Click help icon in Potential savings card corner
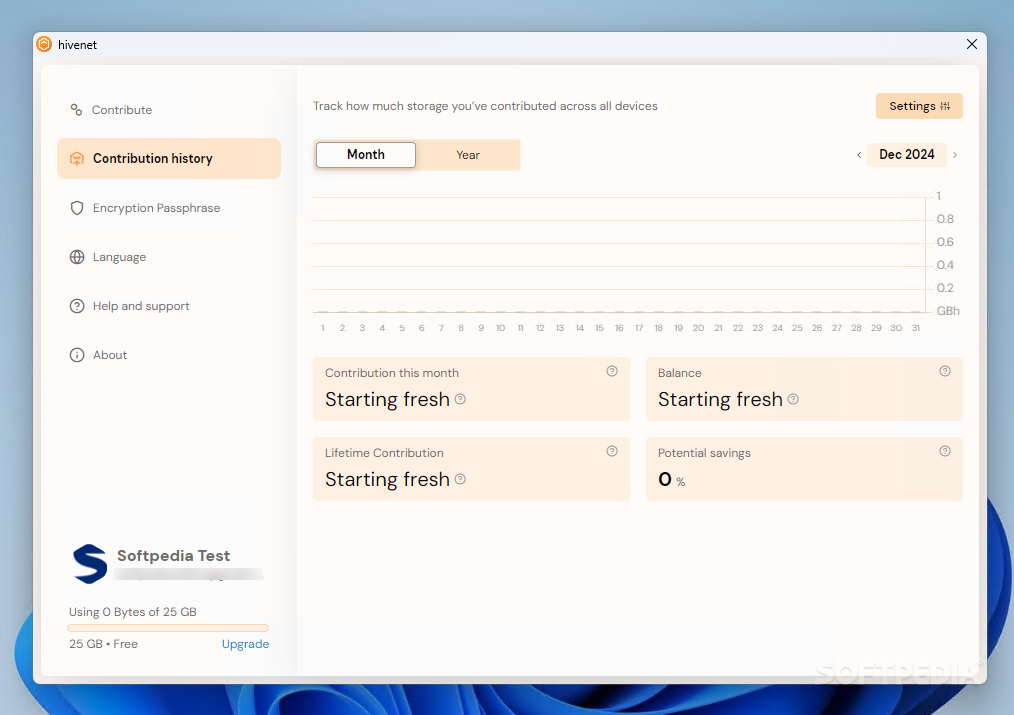Screen dimensions: 1014x715 945,451
